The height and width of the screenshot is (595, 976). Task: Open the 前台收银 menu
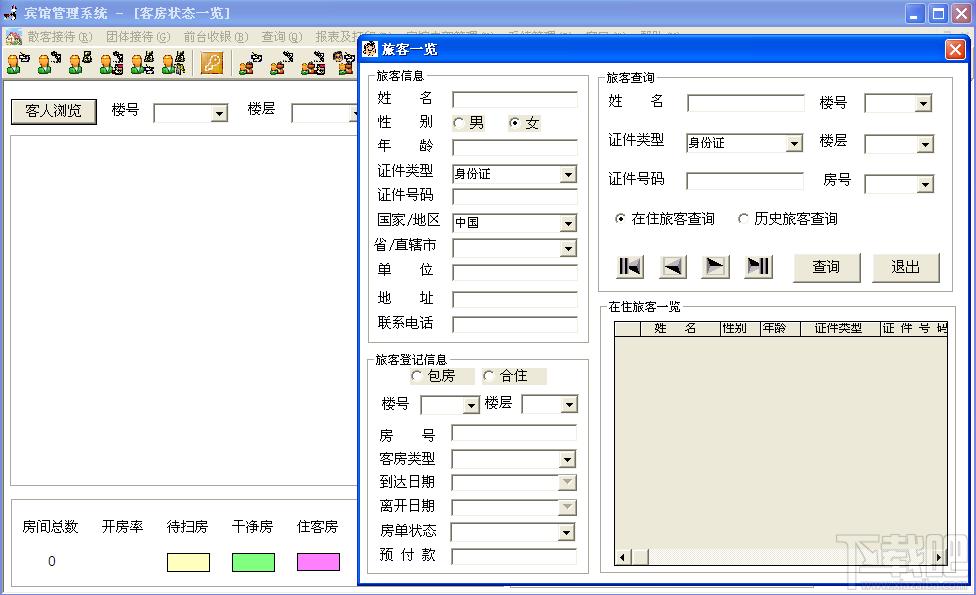point(215,37)
